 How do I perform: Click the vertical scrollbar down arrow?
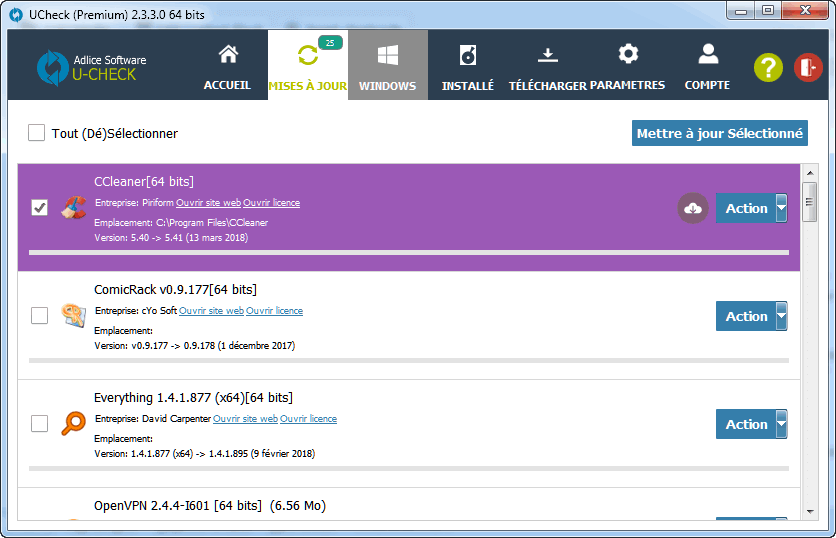tap(810, 511)
